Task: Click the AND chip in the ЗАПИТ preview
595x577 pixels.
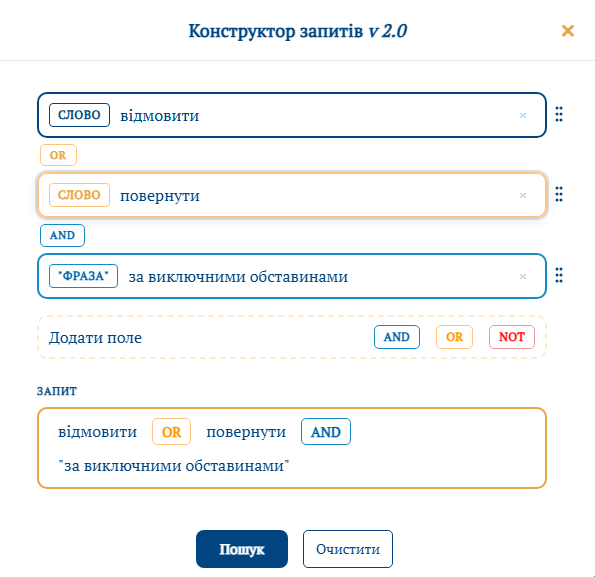Action: click(326, 432)
